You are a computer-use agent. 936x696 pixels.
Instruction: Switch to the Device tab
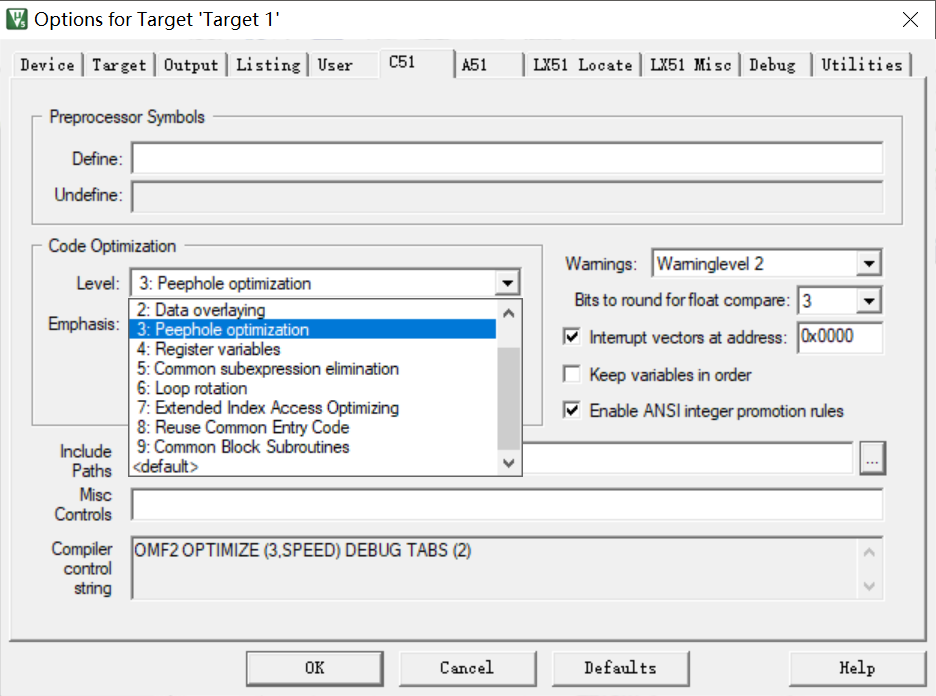click(48, 64)
